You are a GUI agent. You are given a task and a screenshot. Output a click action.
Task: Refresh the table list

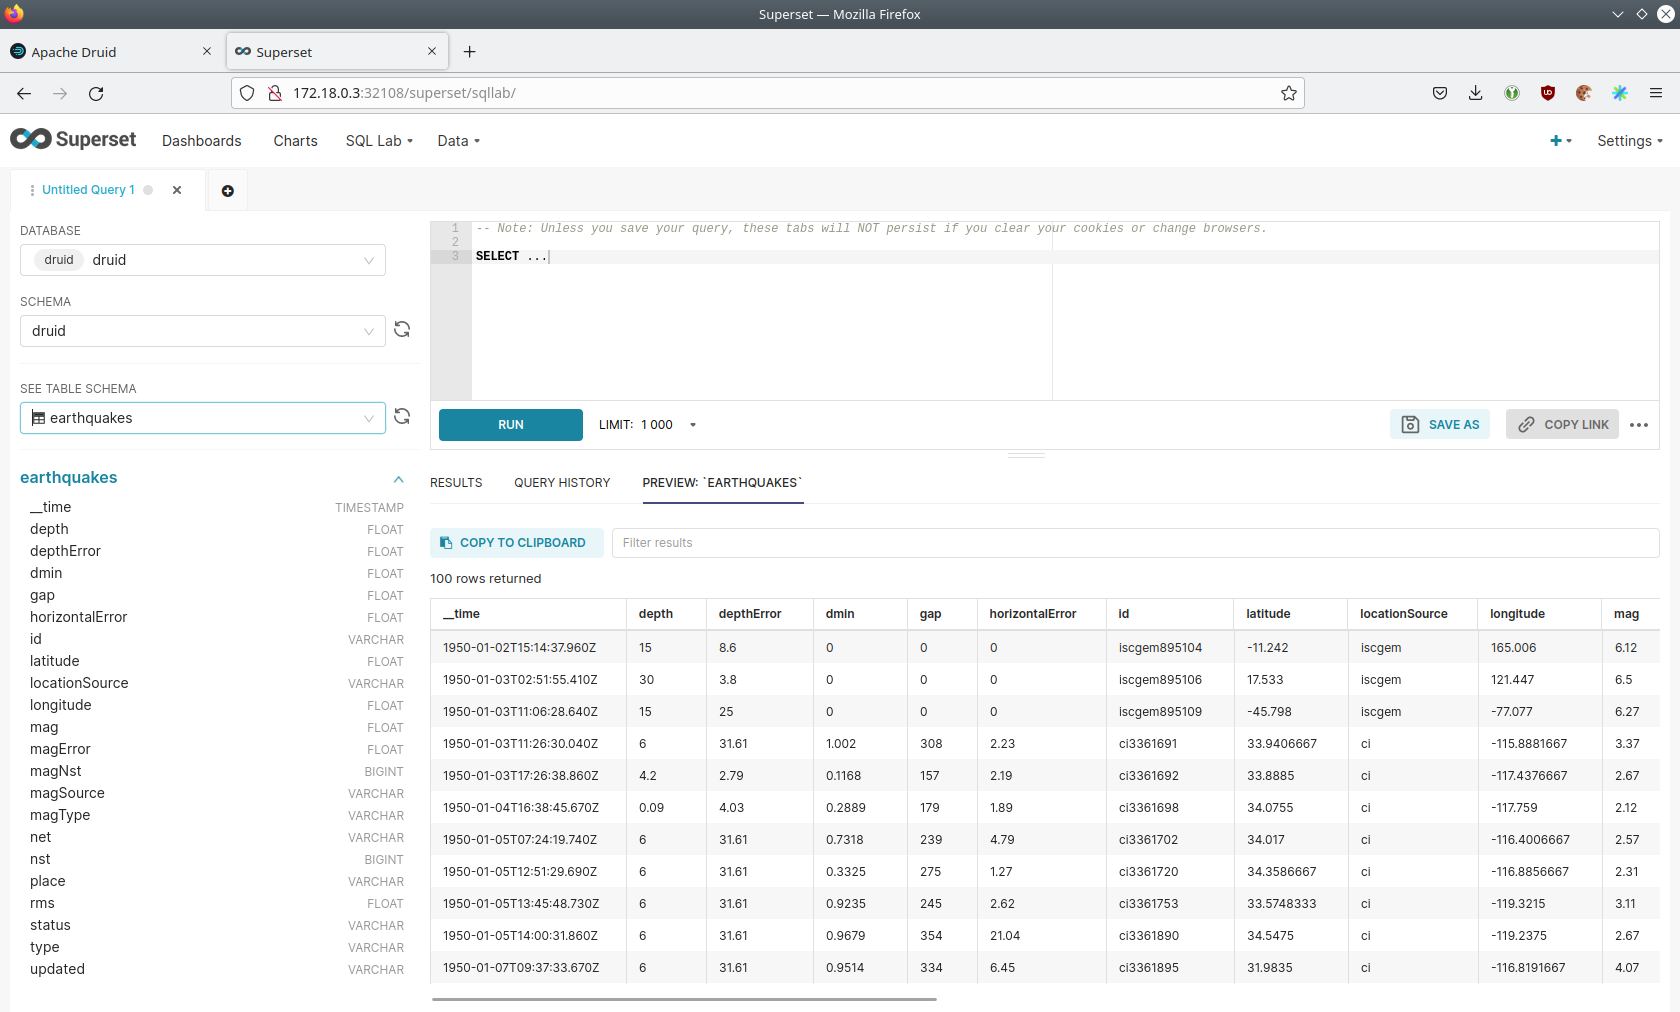402,417
